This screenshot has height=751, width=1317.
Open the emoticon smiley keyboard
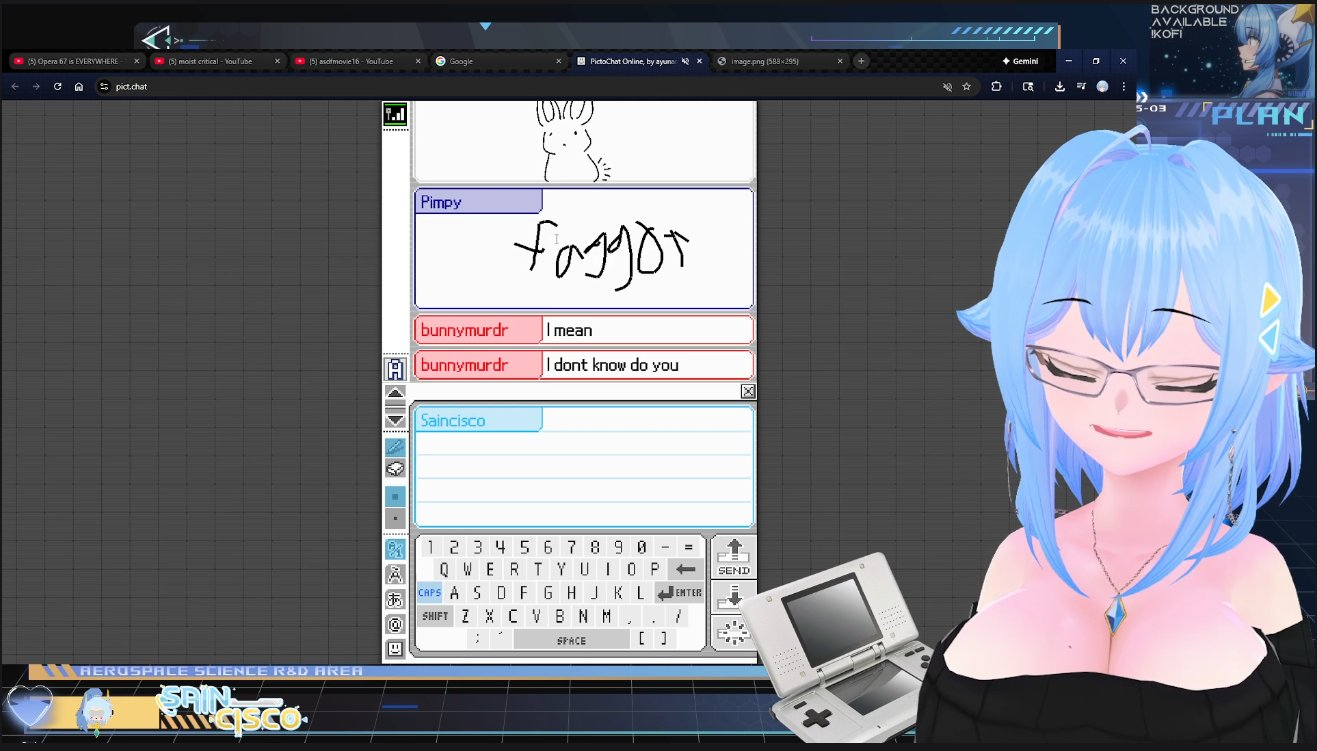[x=395, y=648]
